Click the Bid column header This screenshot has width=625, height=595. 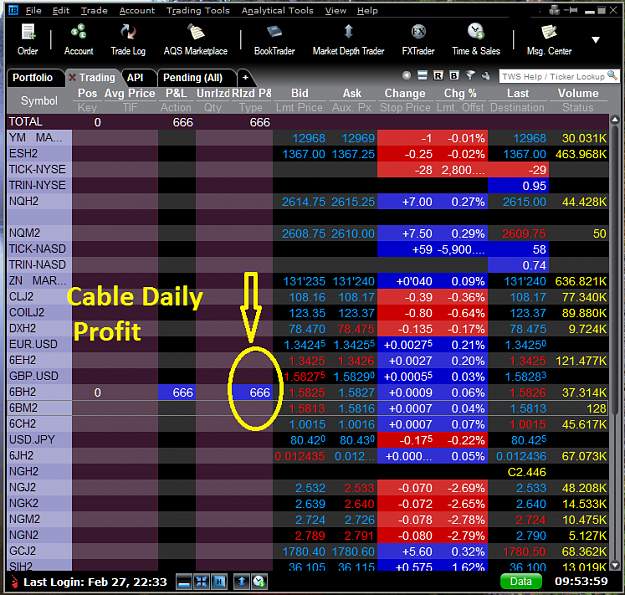click(300, 93)
